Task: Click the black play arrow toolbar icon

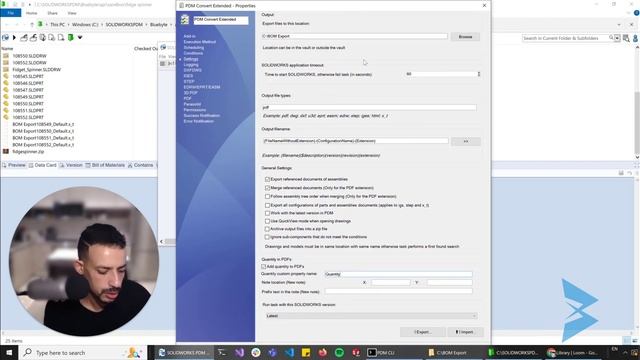Action: point(14,38)
